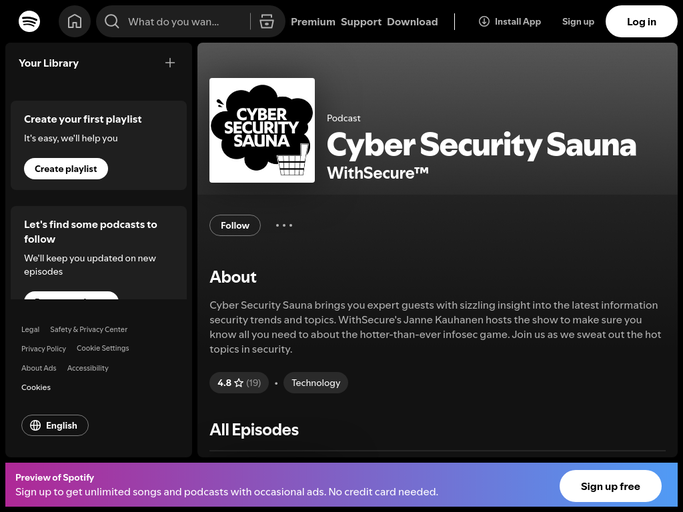Click Install App link
This screenshot has width=683, height=512.
510,21
